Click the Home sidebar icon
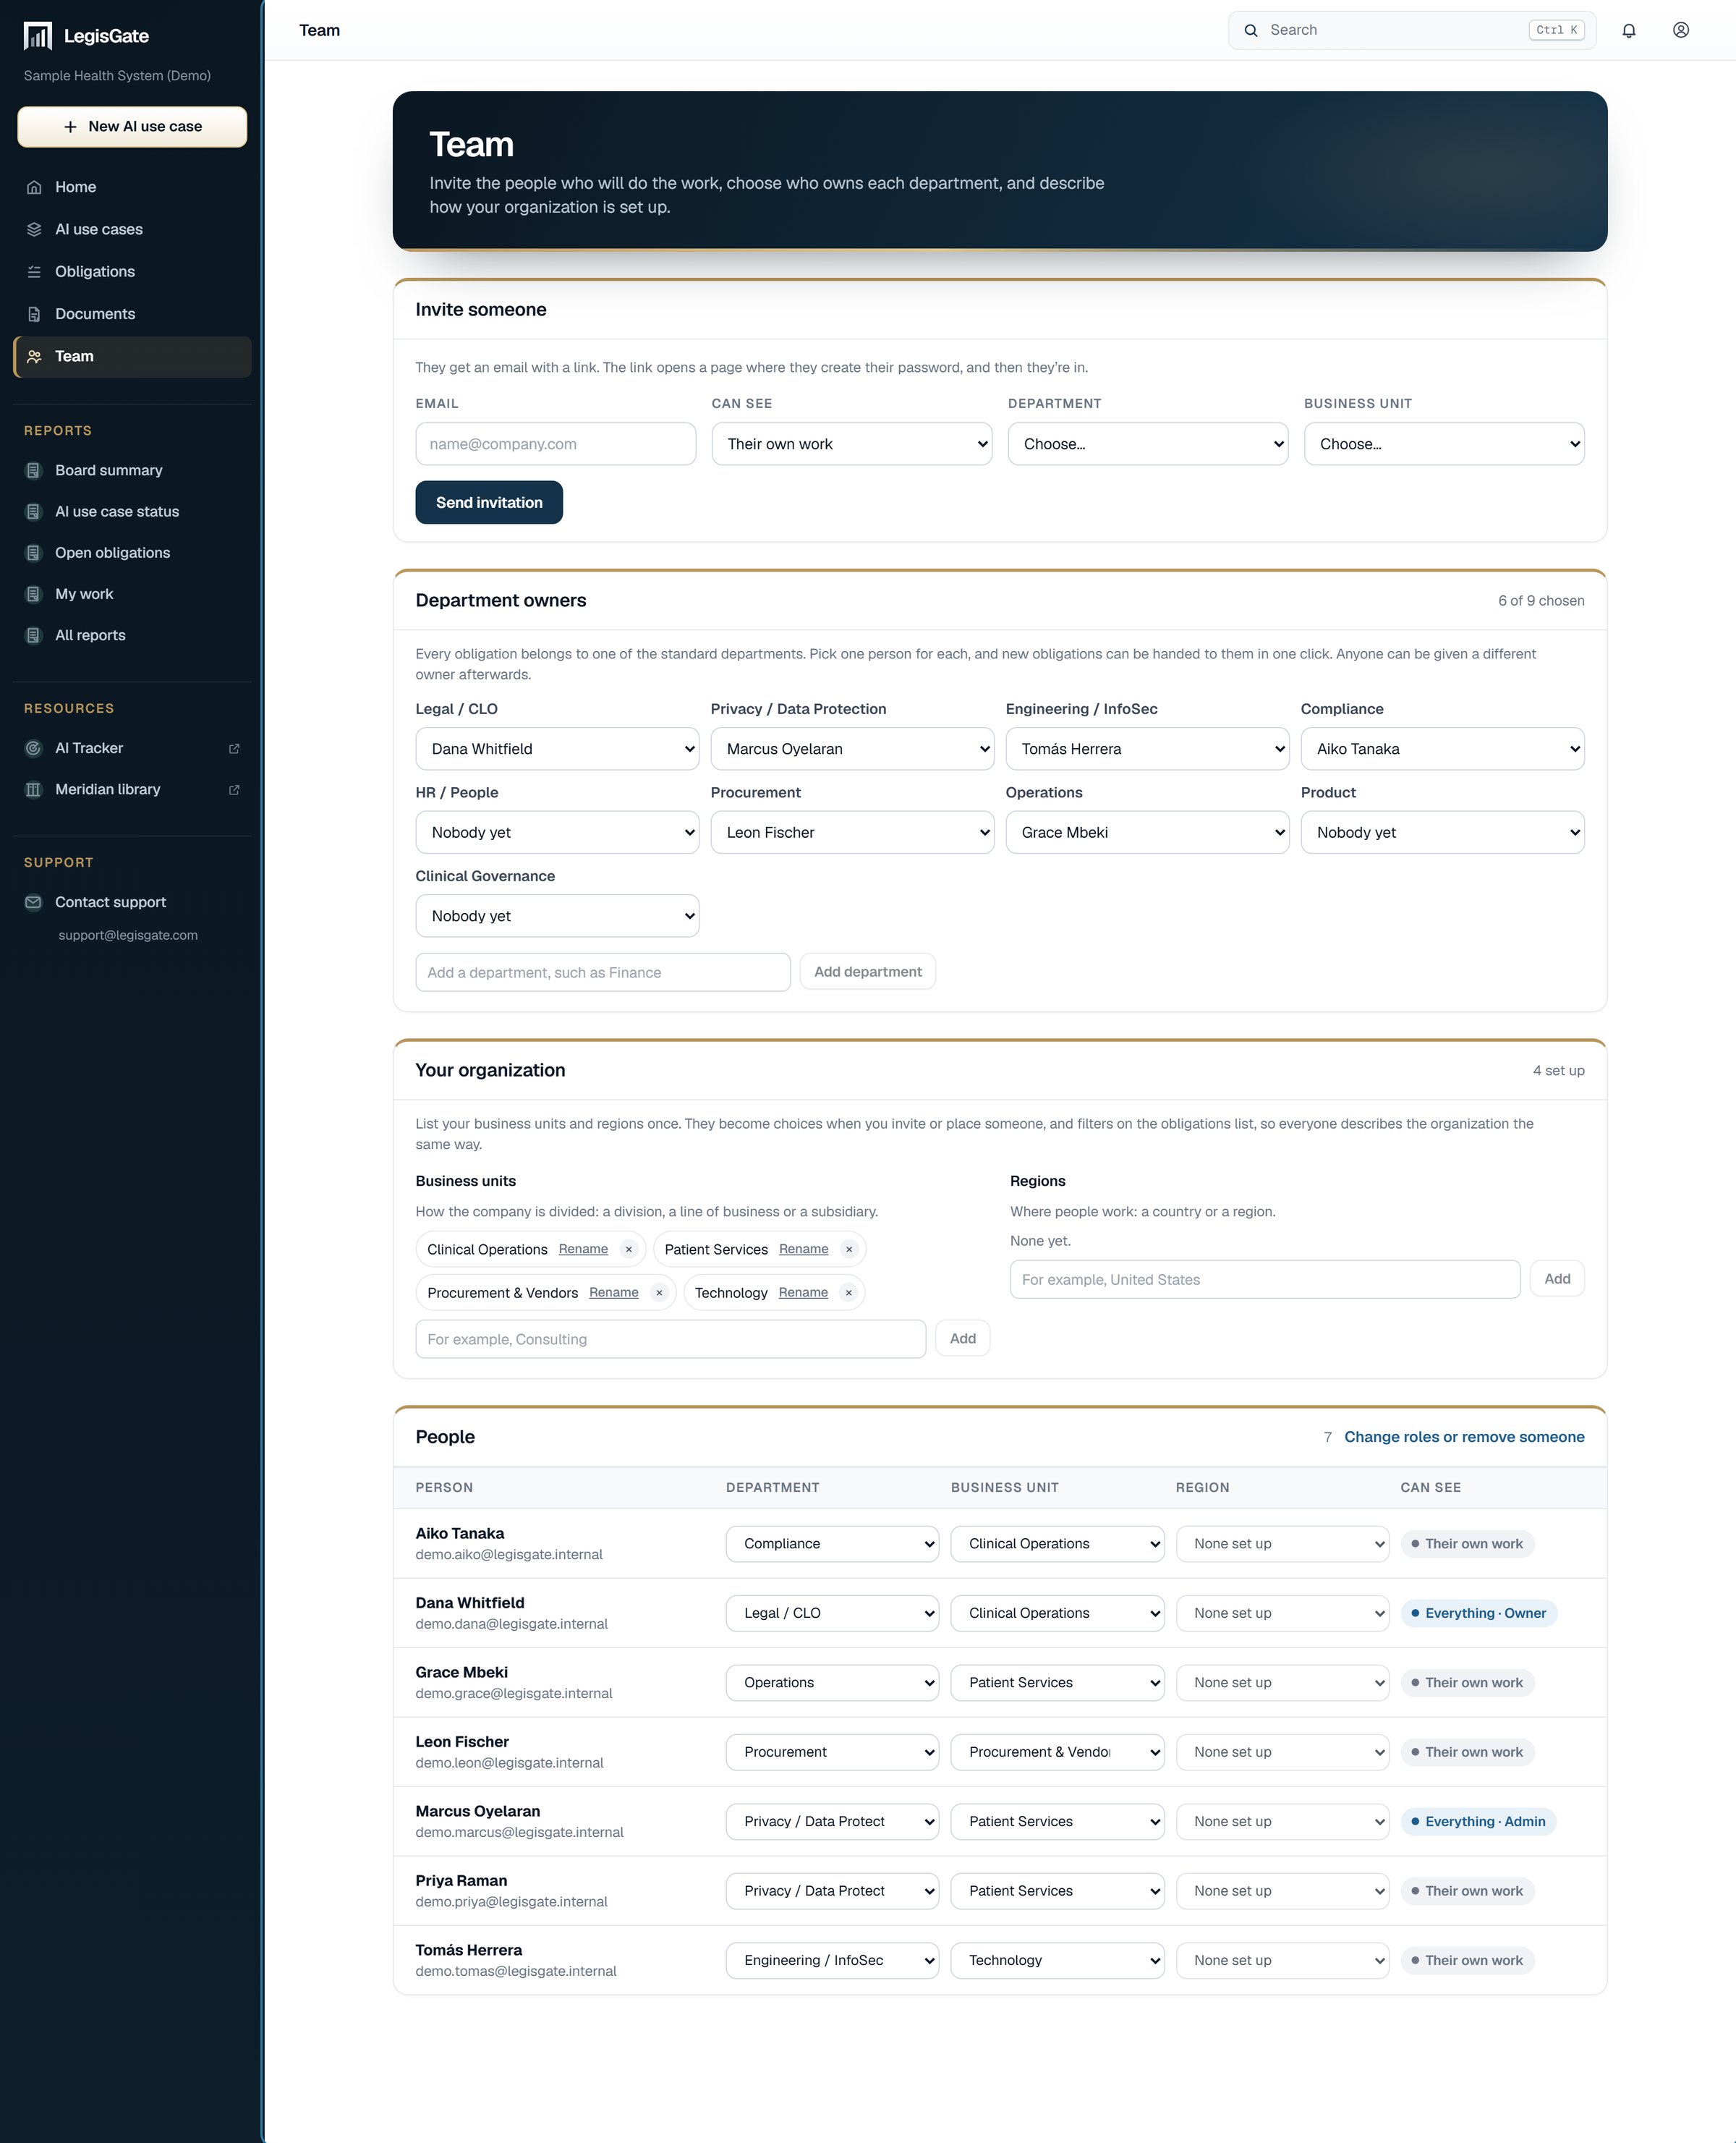The image size is (1736, 2143). coord(34,187)
